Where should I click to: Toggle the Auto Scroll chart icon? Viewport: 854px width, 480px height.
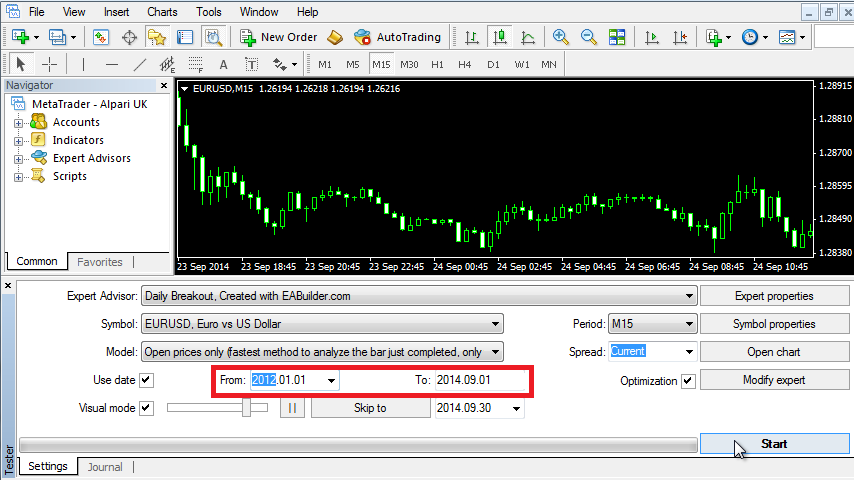tap(651, 37)
